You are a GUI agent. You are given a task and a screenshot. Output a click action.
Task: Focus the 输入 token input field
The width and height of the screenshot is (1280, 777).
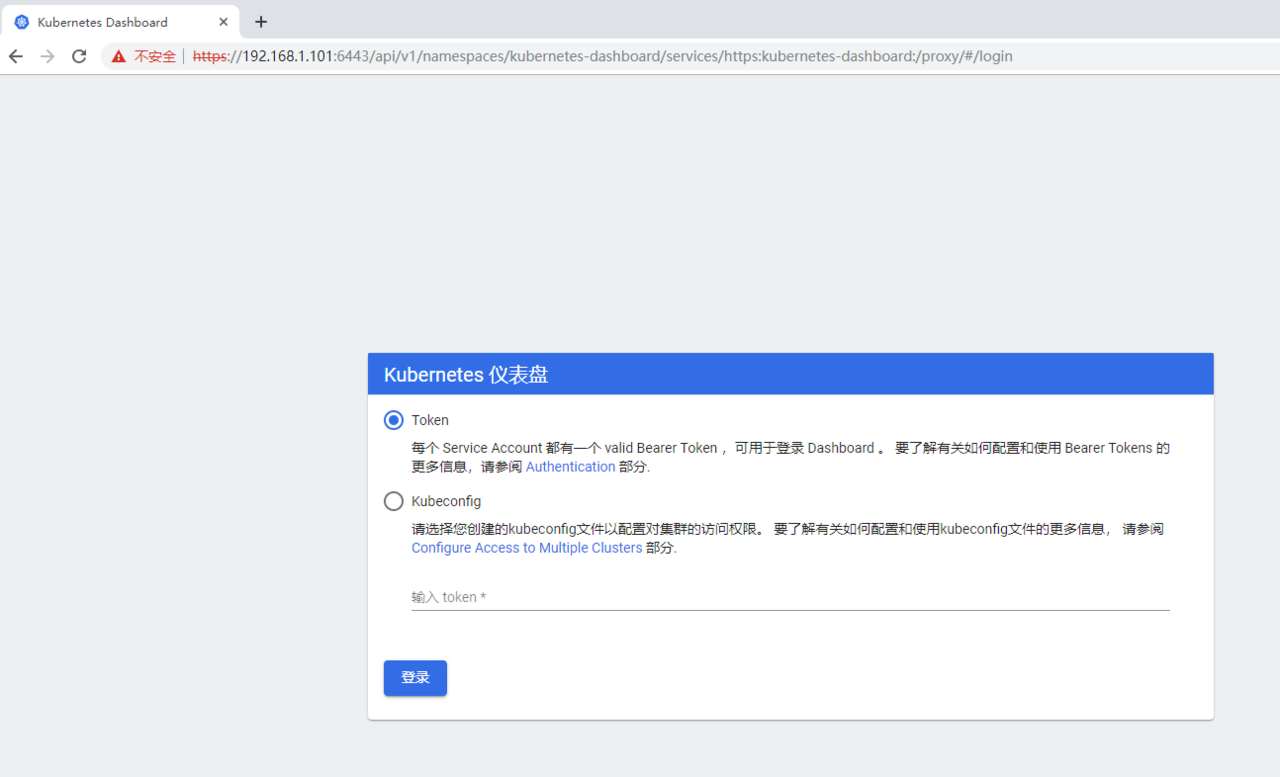pos(790,597)
